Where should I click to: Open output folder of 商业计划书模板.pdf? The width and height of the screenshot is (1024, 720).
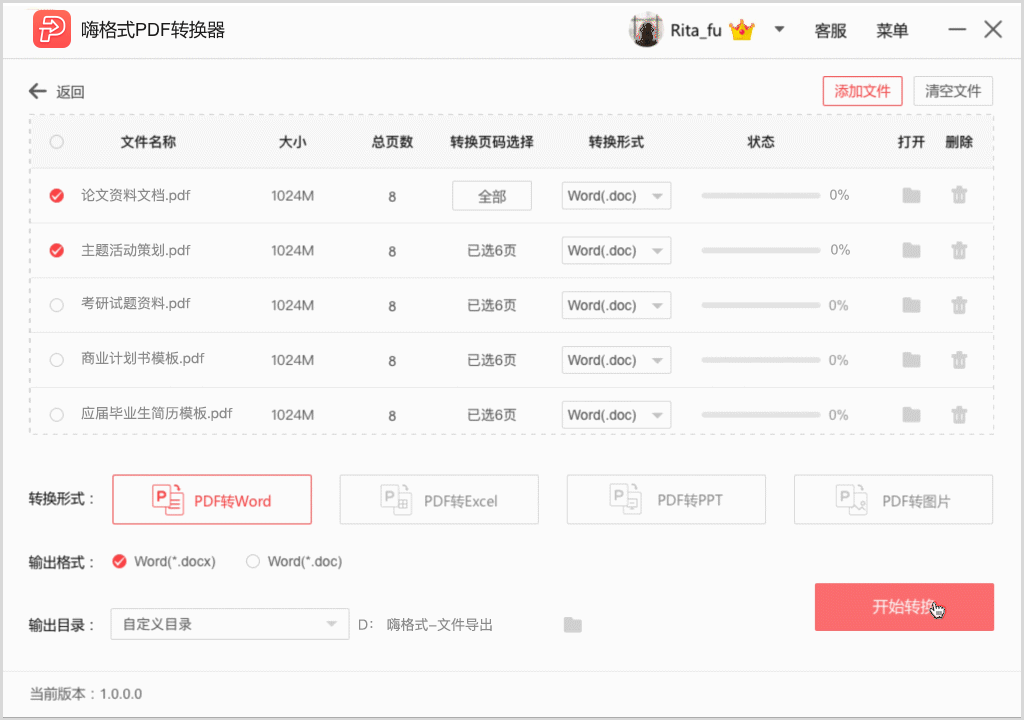point(911,360)
